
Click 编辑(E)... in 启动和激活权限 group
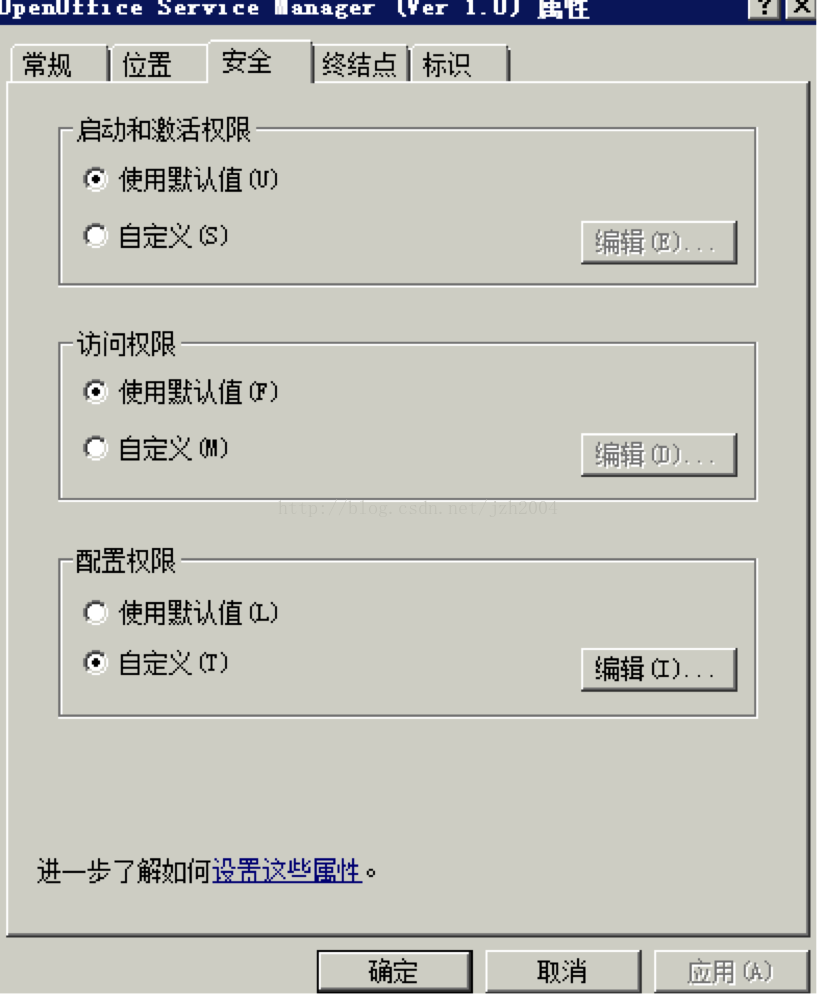click(x=658, y=243)
